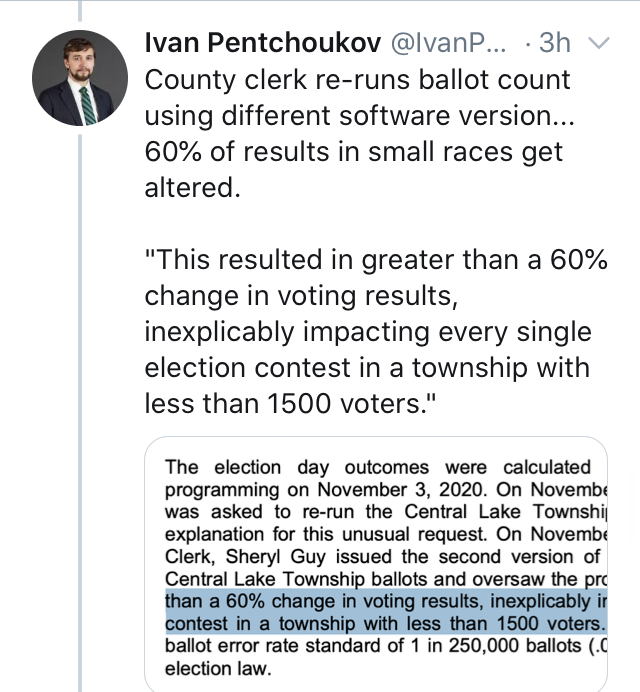Click the 3h timestamp

[555, 43]
